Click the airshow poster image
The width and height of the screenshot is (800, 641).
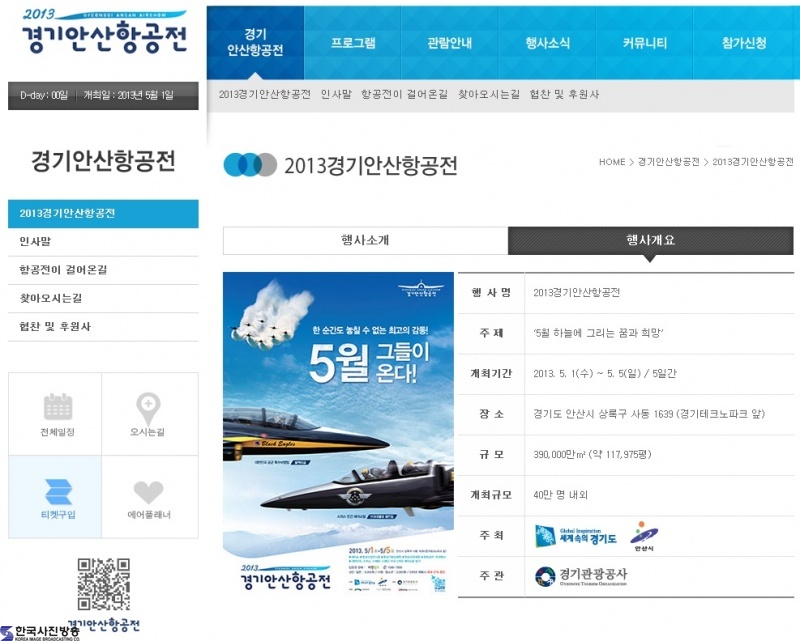[338, 434]
